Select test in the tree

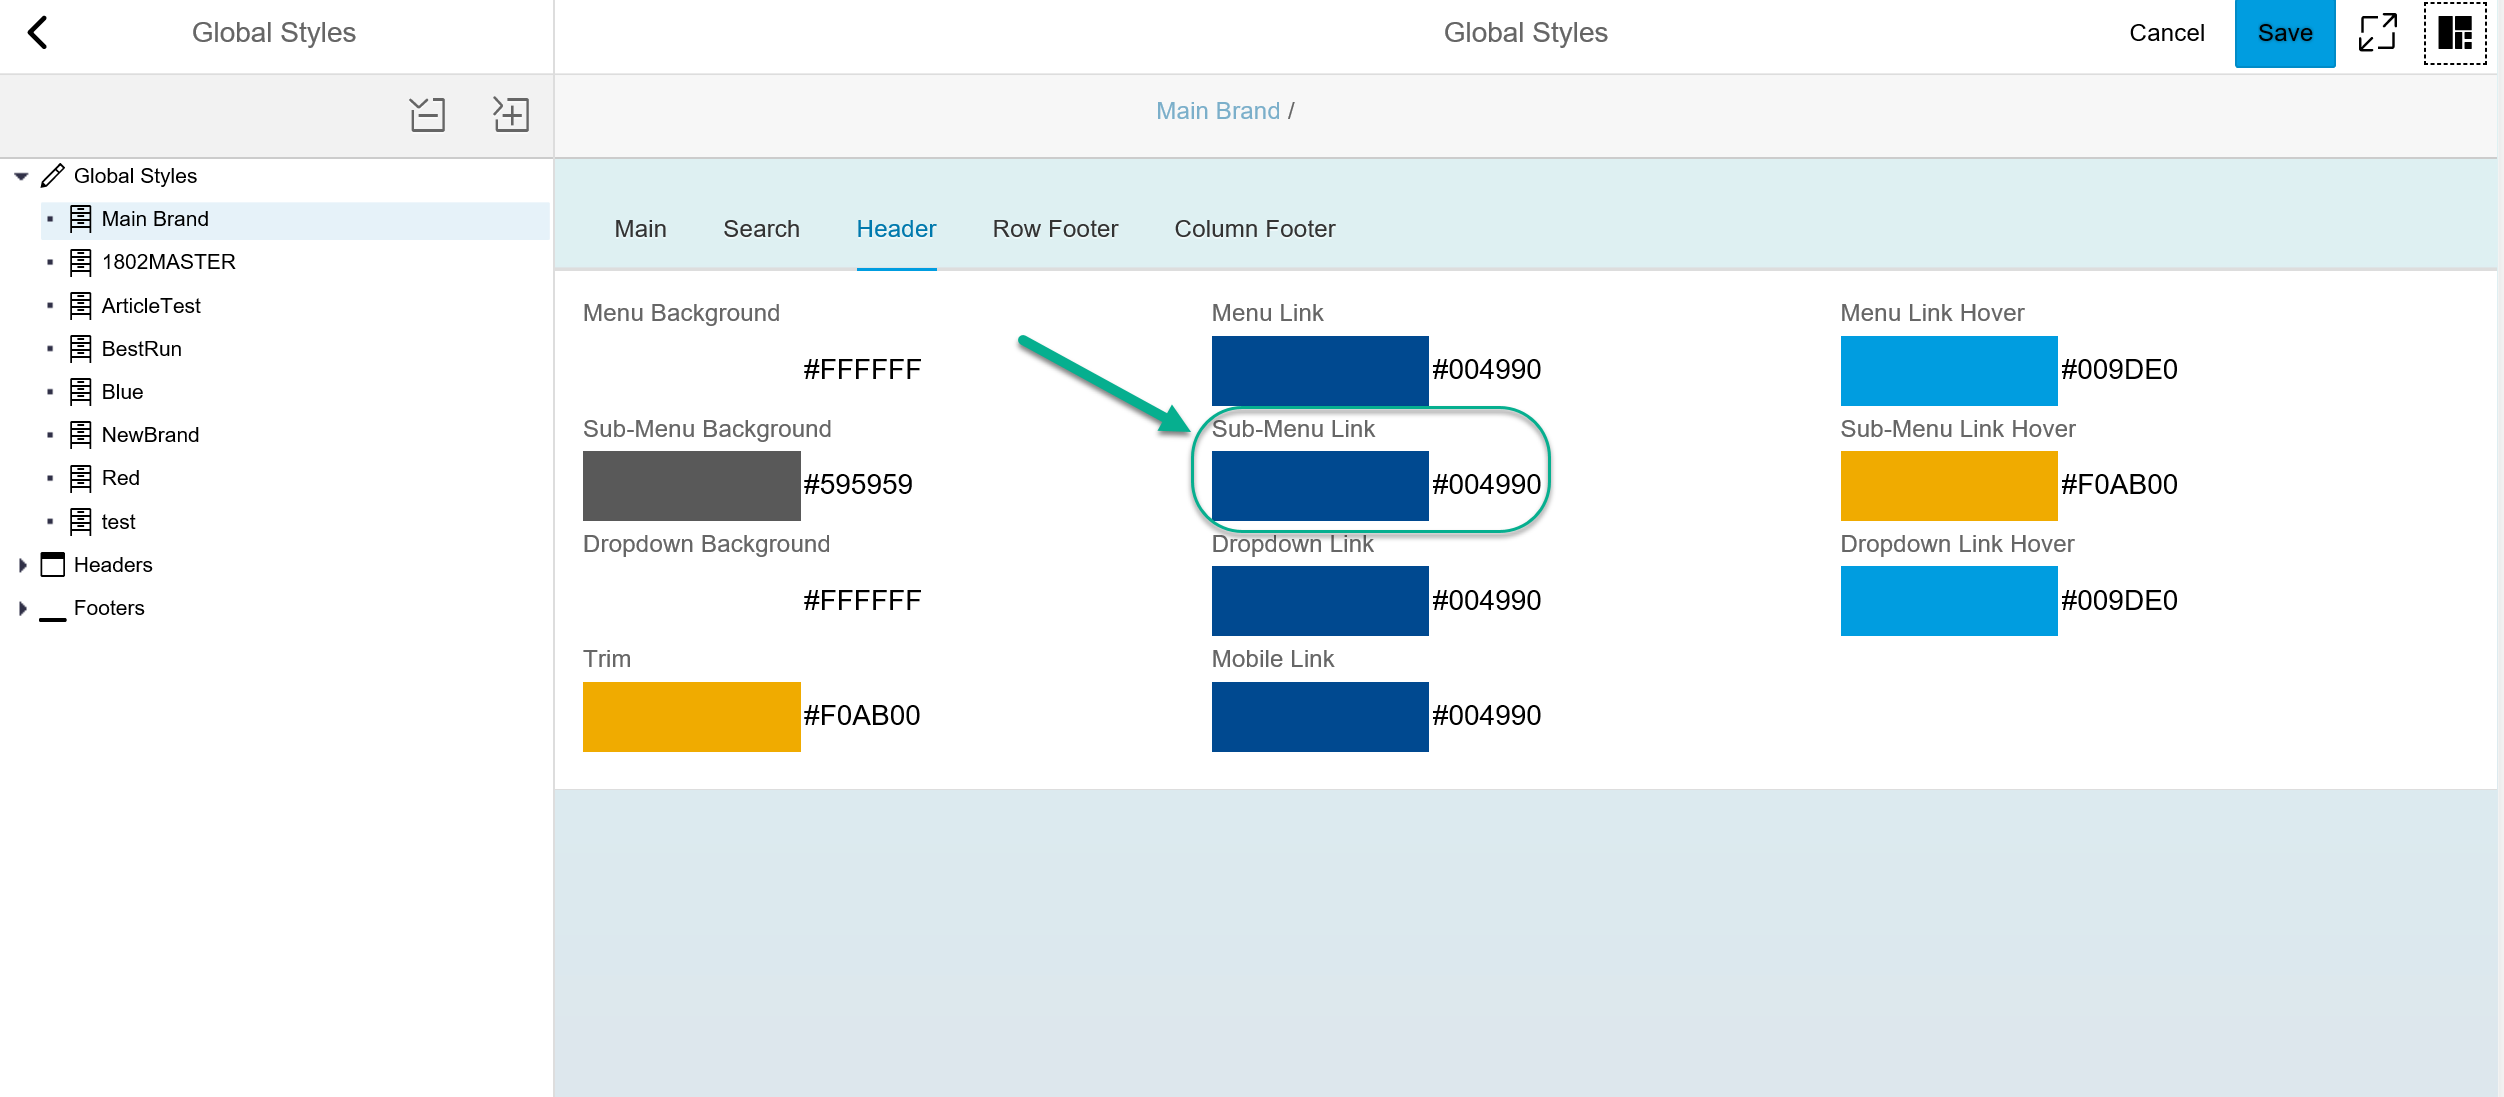(118, 522)
